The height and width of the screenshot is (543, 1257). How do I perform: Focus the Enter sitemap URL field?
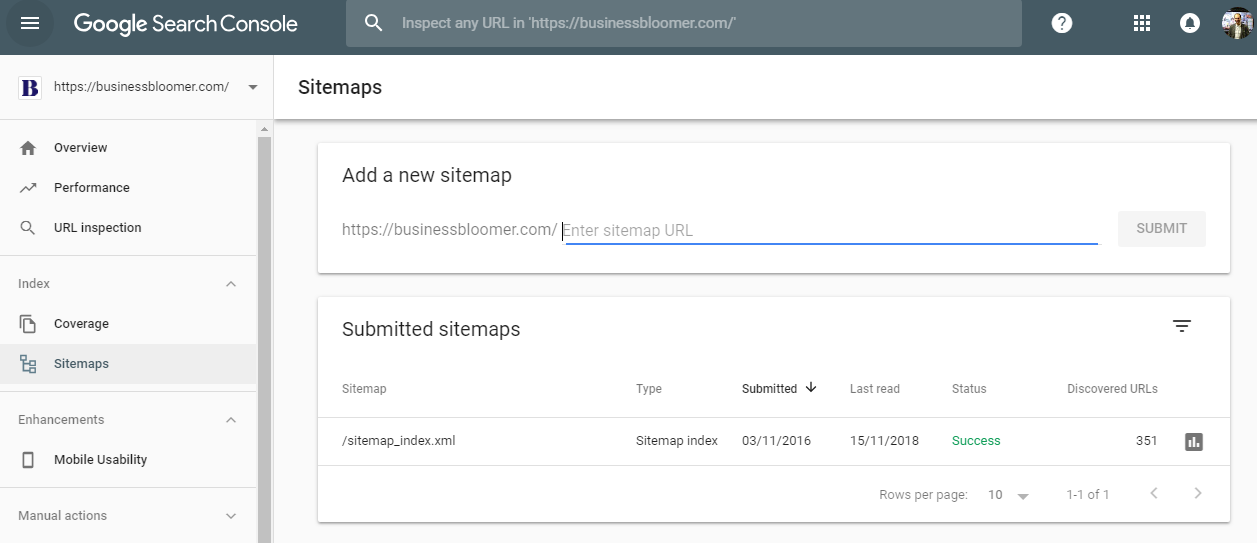coord(830,230)
